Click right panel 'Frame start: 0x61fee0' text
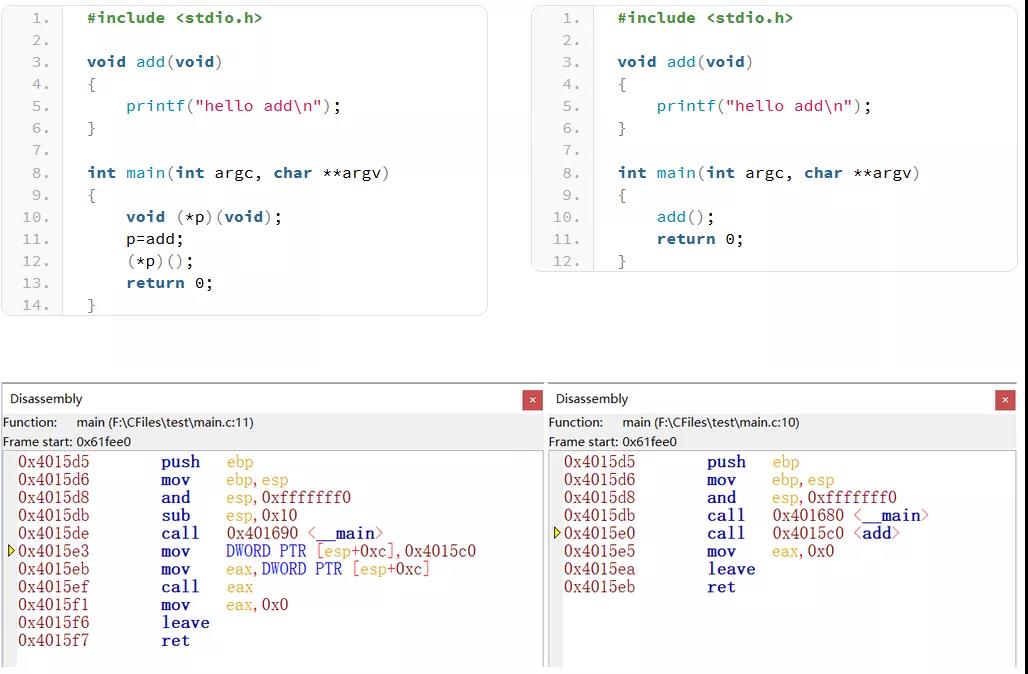 (x=612, y=442)
